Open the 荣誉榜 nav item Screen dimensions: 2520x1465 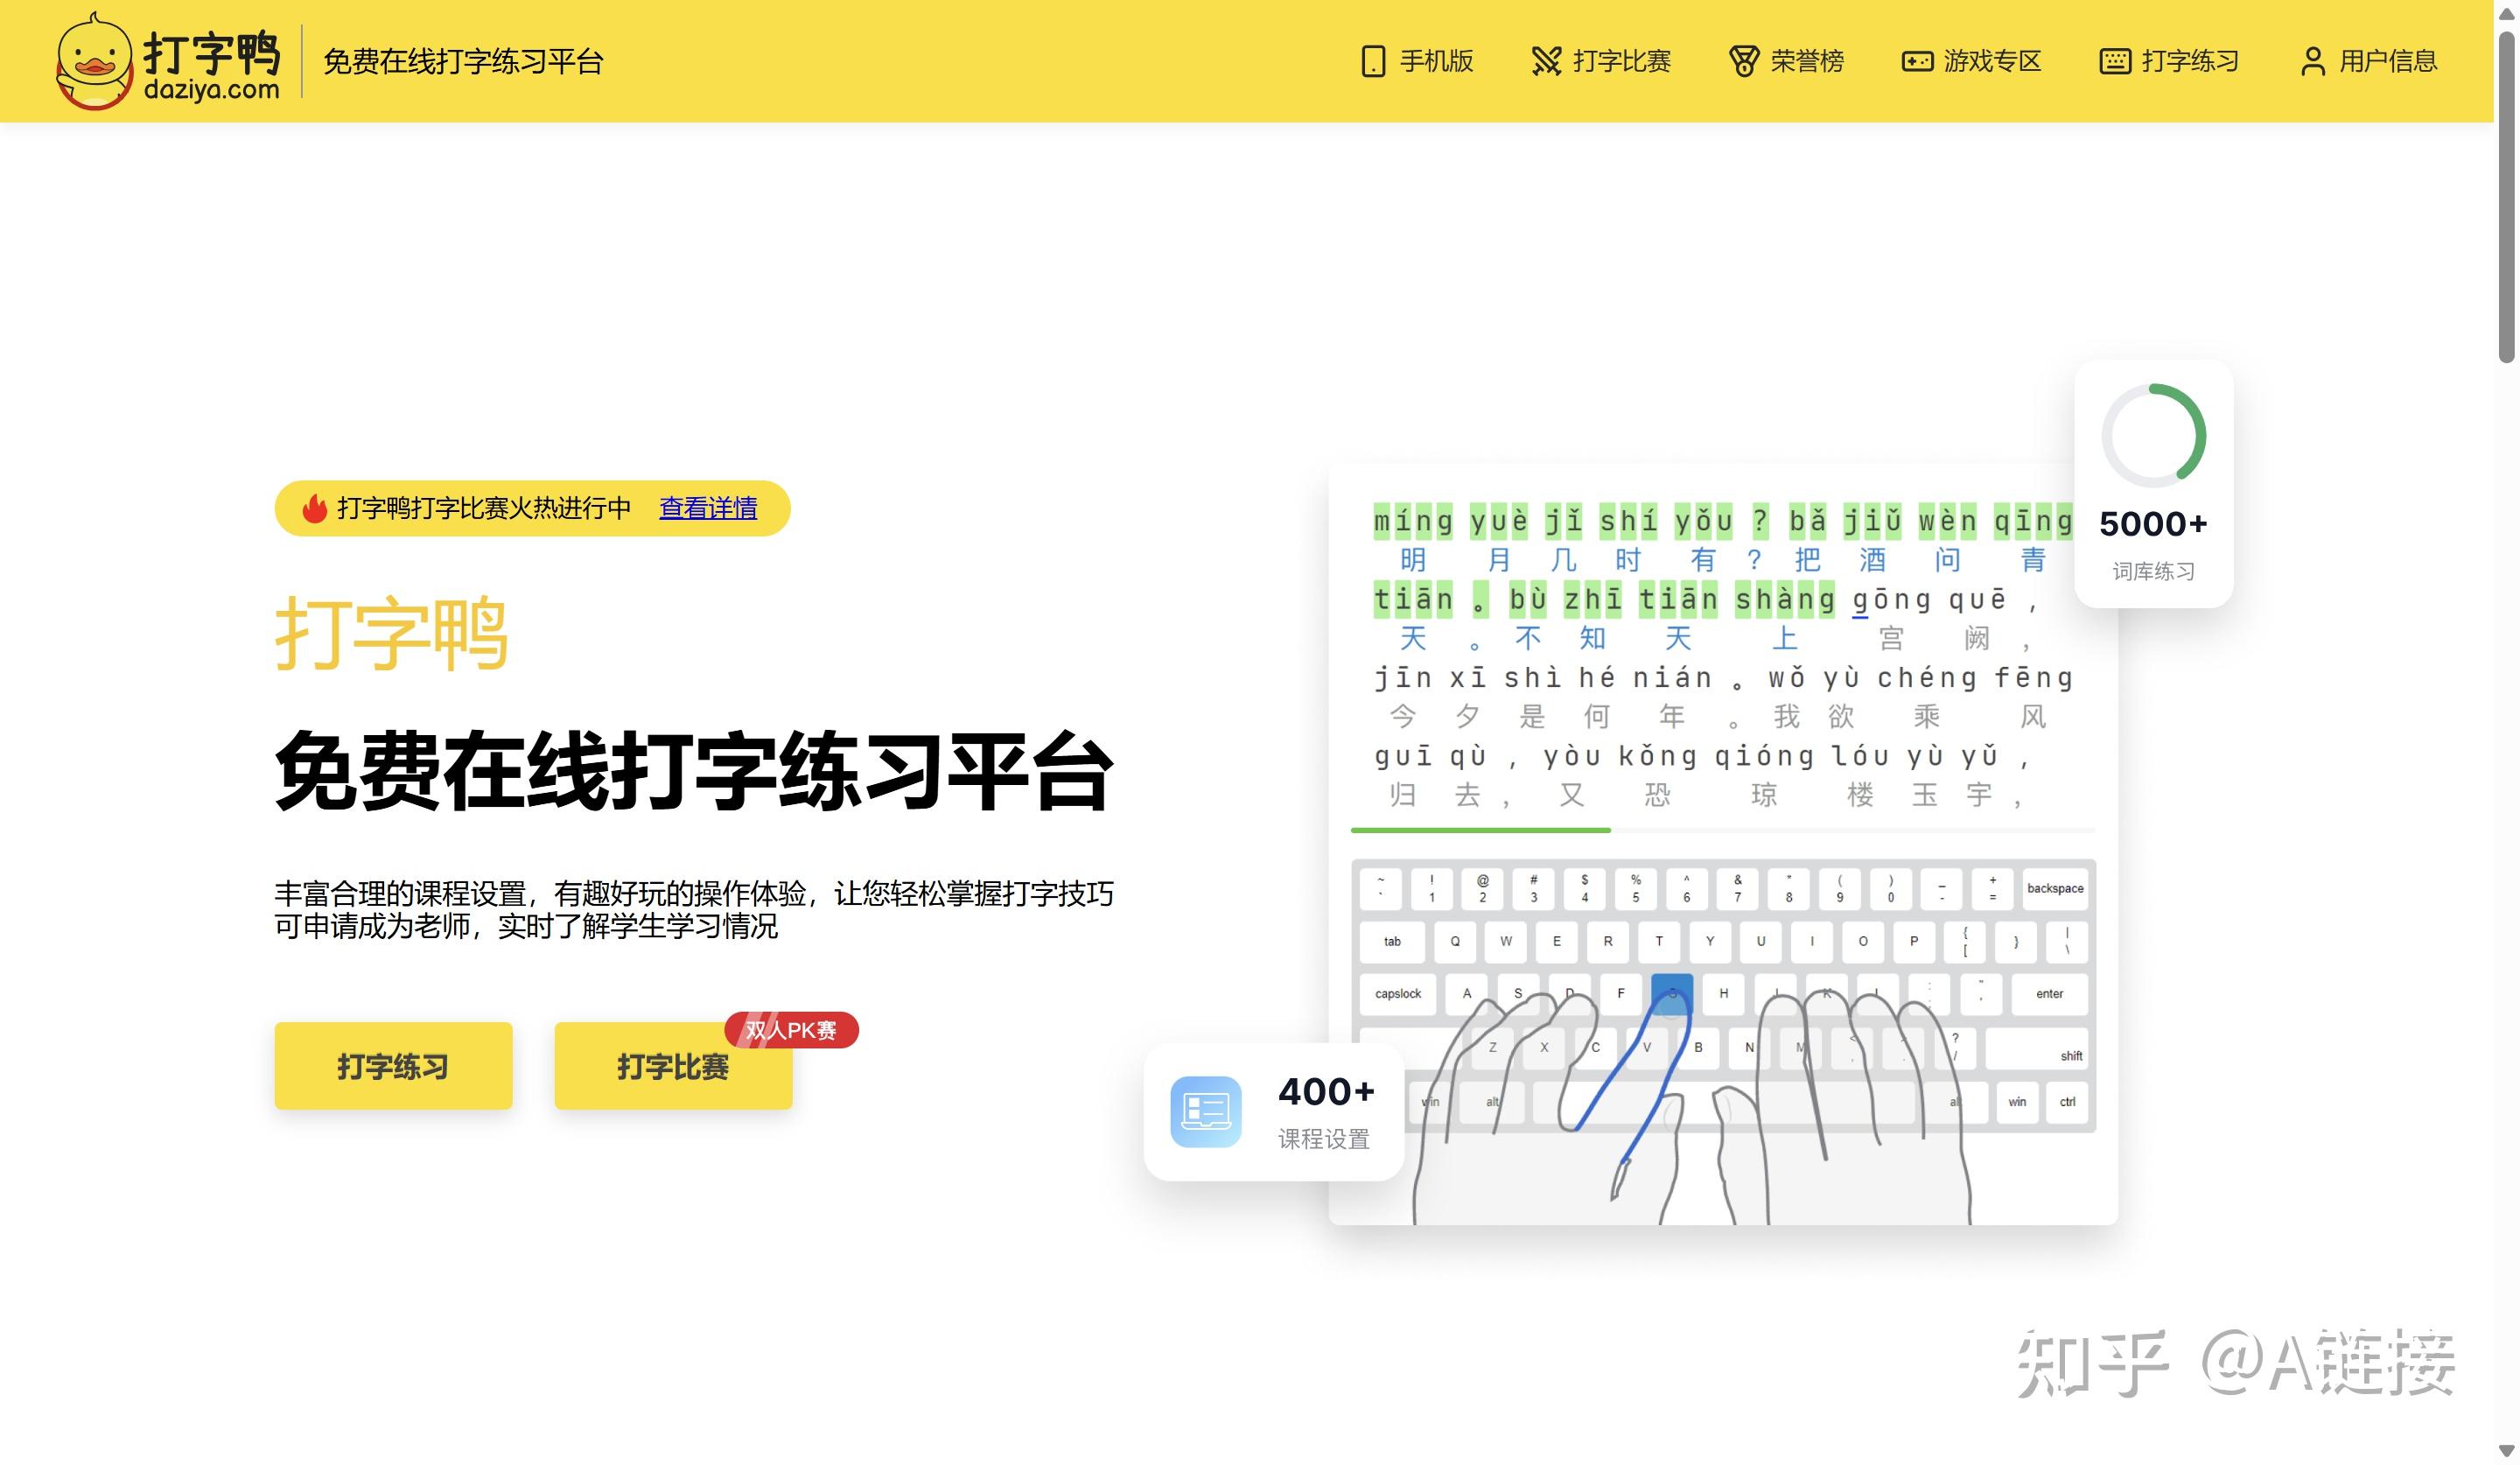[x=1787, y=61]
